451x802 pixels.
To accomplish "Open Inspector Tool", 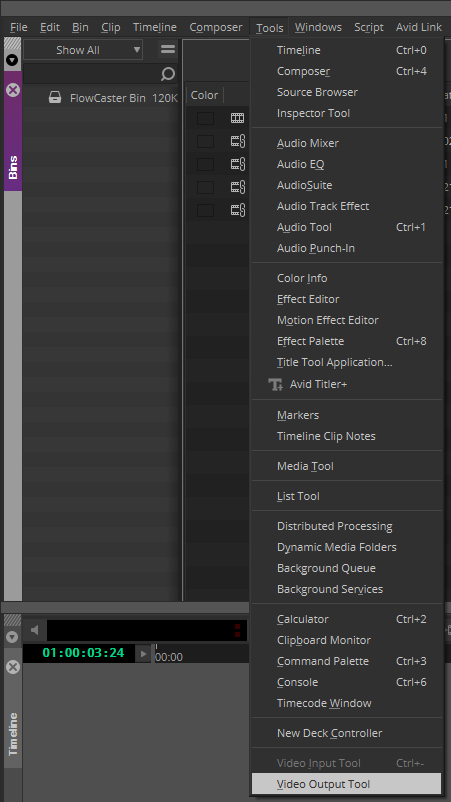I will click(x=347, y=113).
